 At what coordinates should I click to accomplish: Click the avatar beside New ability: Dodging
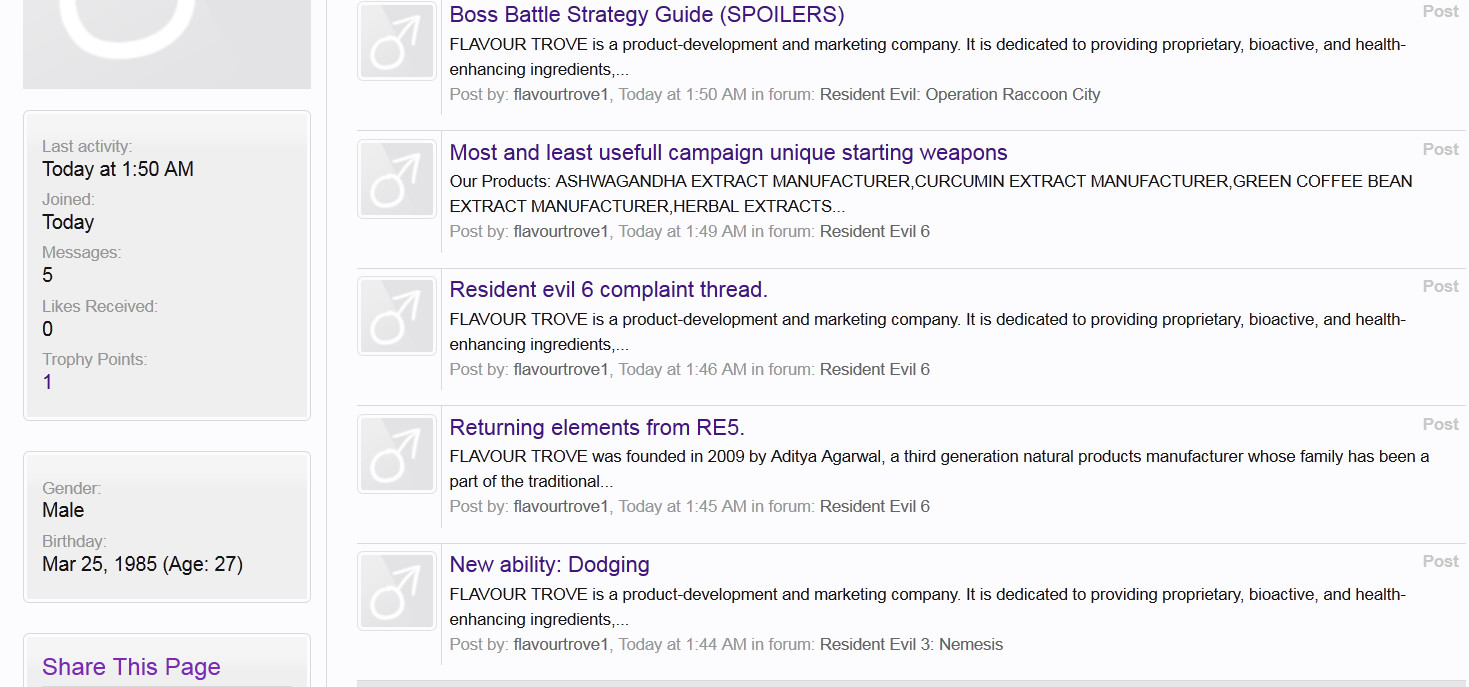point(397,591)
